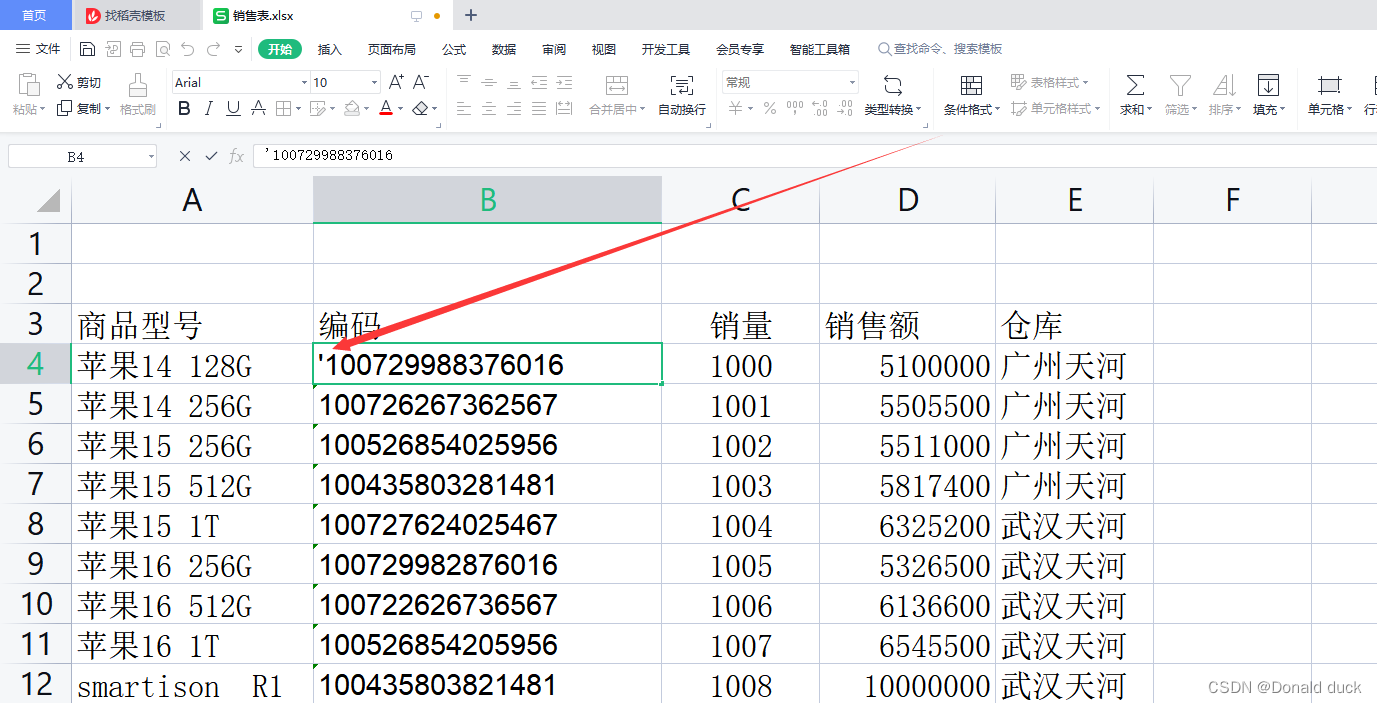Align text to cell top
1377x703 pixels.
(x=464, y=82)
